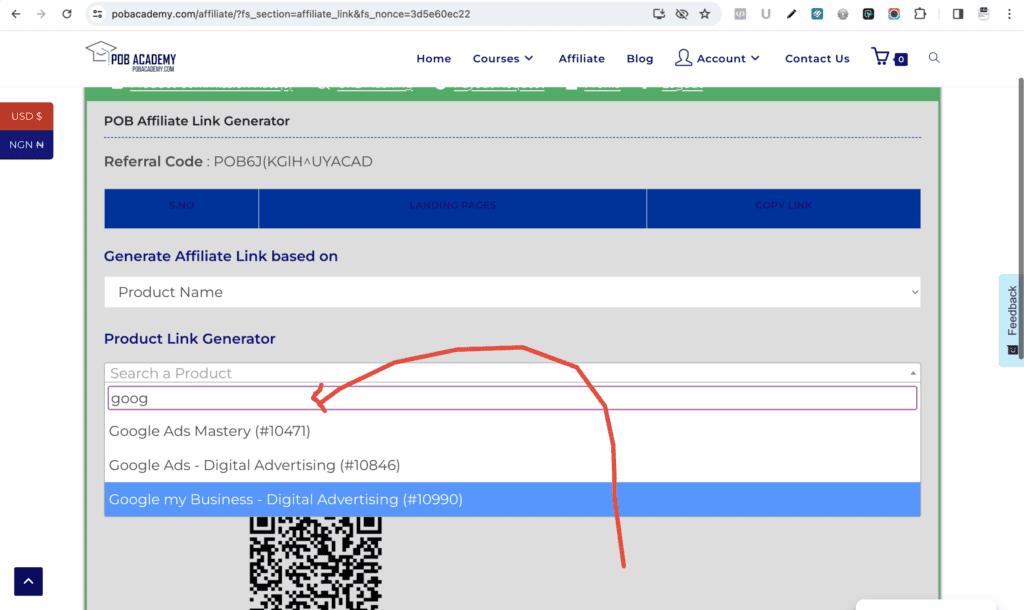Open the shopping cart
The width and height of the screenshot is (1024, 610).
(x=889, y=57)
